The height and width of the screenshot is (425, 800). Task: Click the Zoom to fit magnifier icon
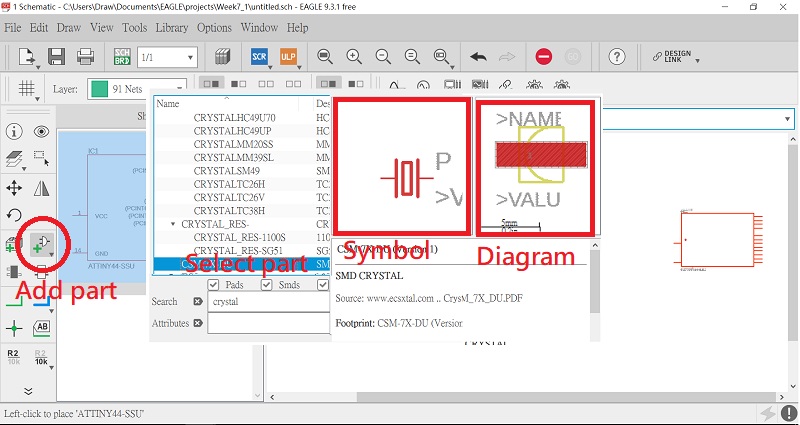324,56
